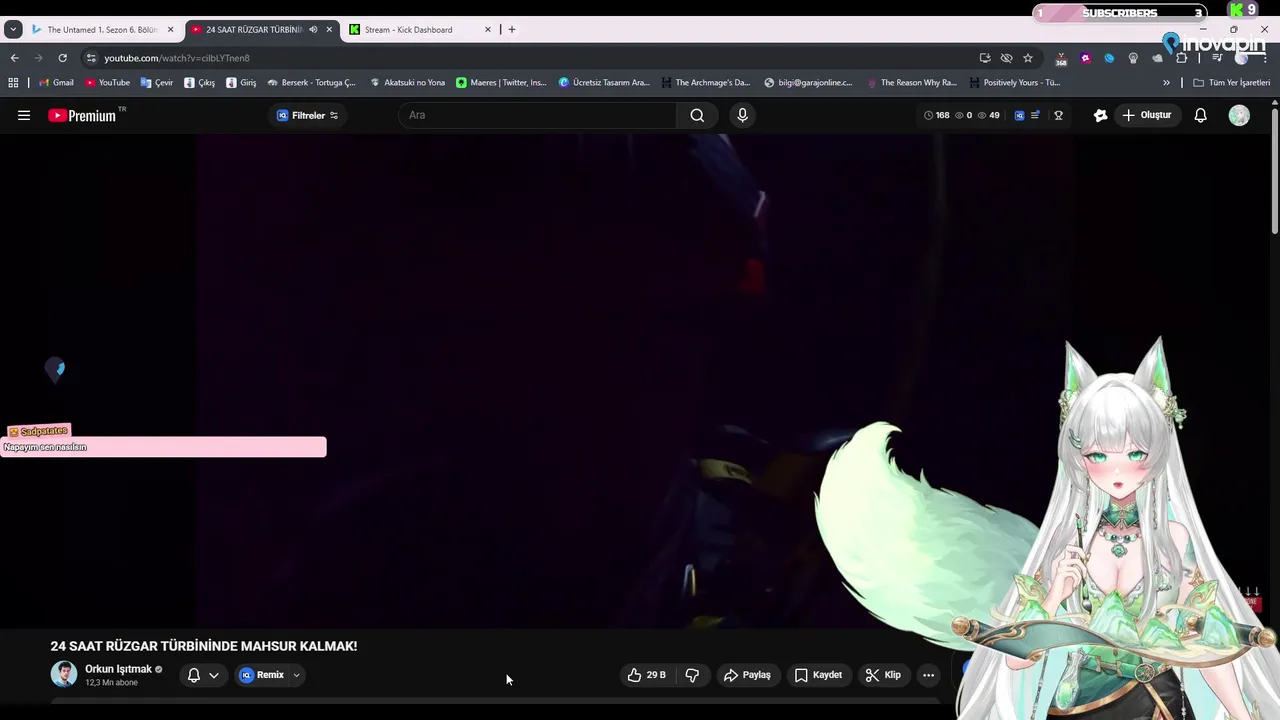Viewport: 1280px width, 720px height.
Task: Share the video via Paylaş
Action: (747, 675)
